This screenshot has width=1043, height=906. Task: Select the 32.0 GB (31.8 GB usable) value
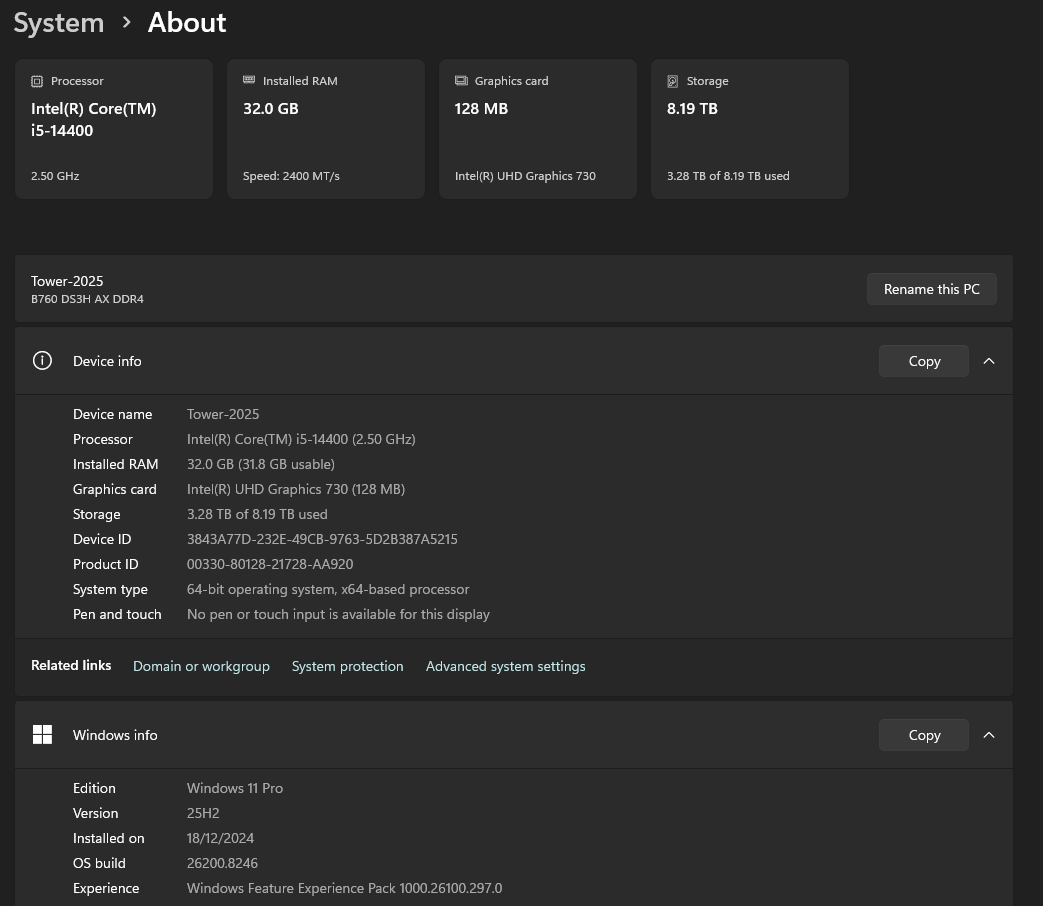261,464
